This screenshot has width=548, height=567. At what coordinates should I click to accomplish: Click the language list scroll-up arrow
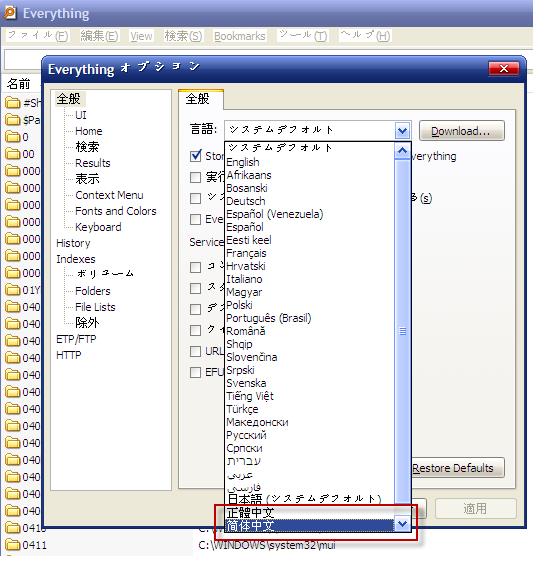click(402, 150)
